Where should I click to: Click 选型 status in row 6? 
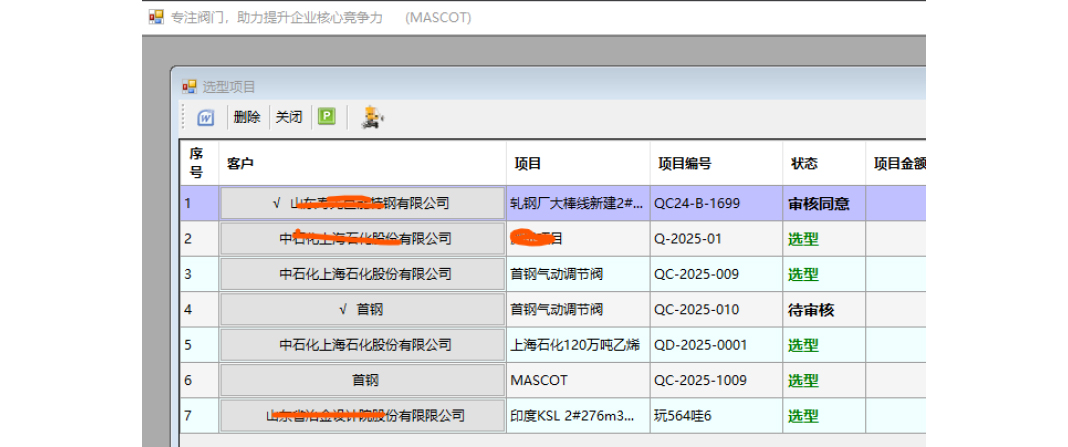pos(824,380)
